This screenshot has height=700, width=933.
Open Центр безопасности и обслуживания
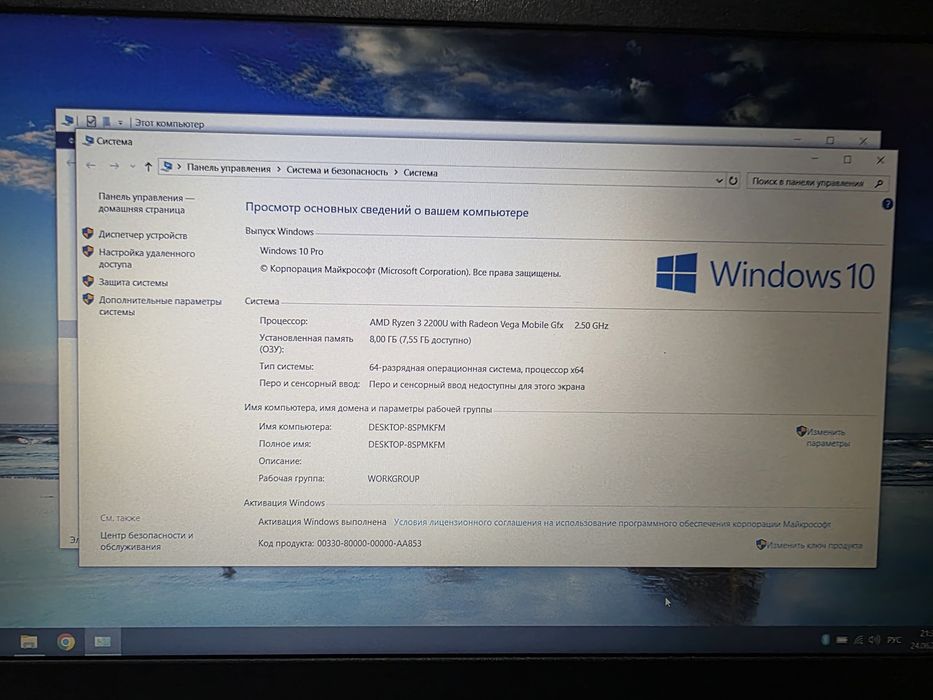(146, 541)
